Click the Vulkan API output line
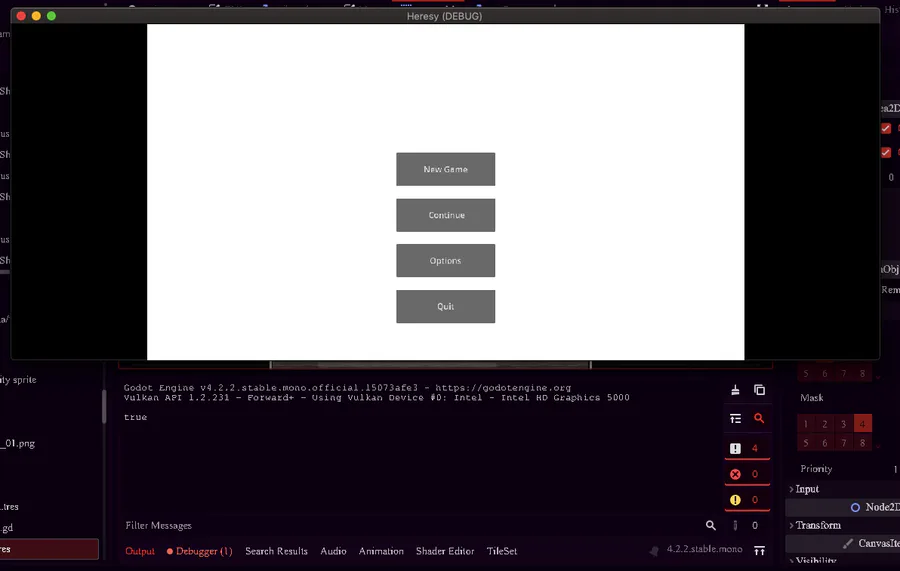 (377, 398)
